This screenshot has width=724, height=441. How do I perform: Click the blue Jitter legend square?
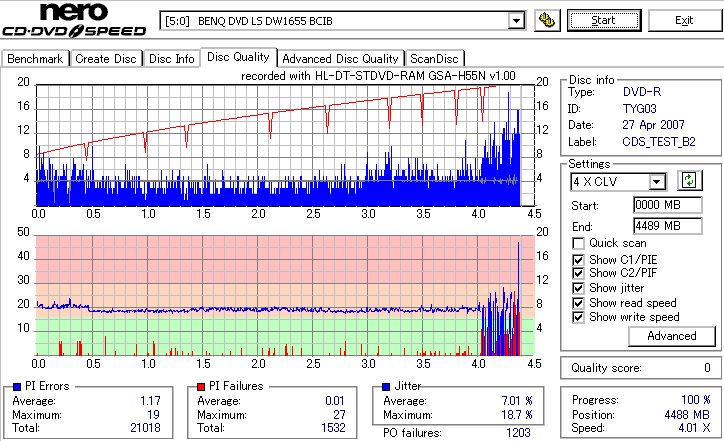(386, 387)
